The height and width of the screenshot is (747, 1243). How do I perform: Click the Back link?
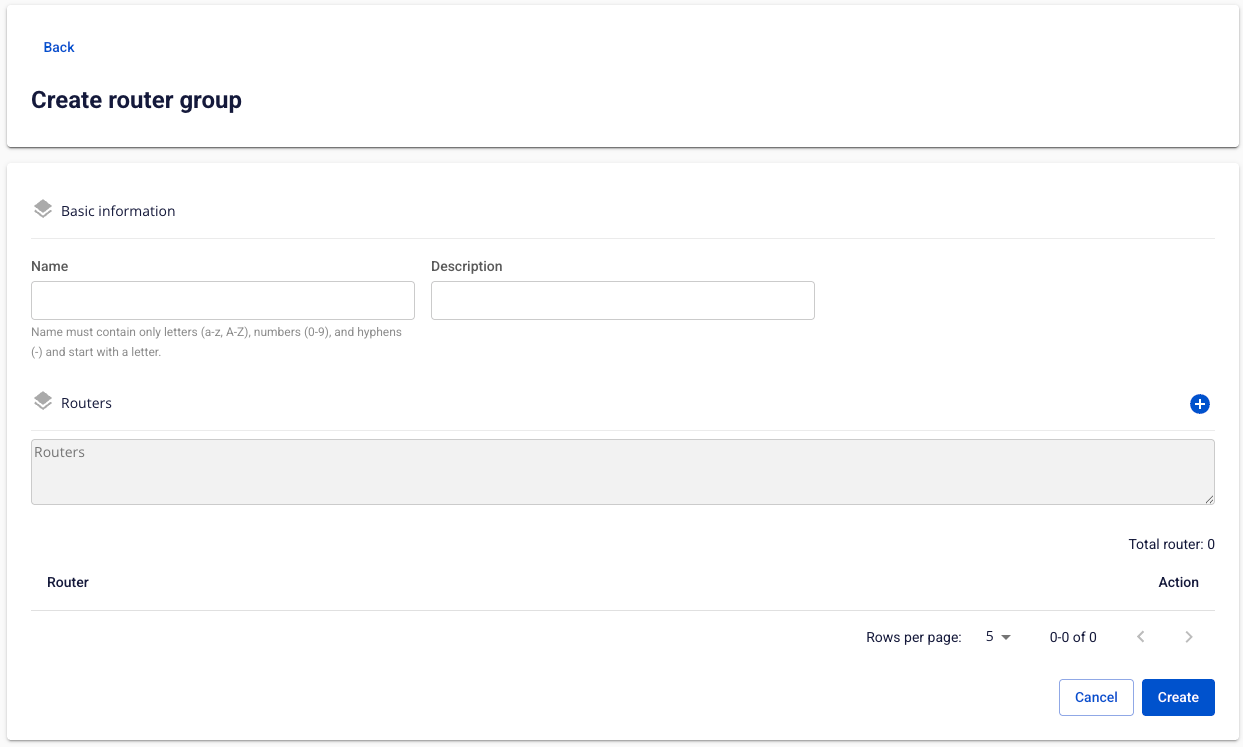tap(59, 47)
